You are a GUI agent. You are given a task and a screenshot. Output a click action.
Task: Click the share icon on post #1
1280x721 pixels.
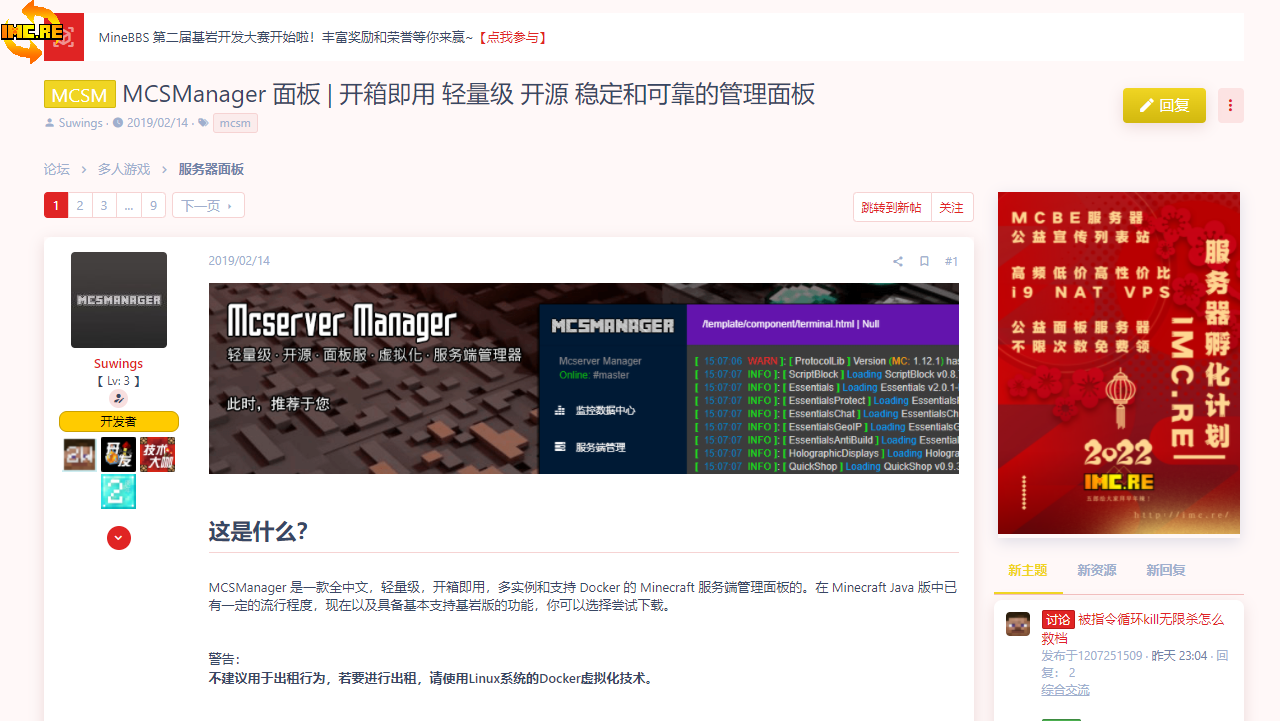click(x=897, y=261)
